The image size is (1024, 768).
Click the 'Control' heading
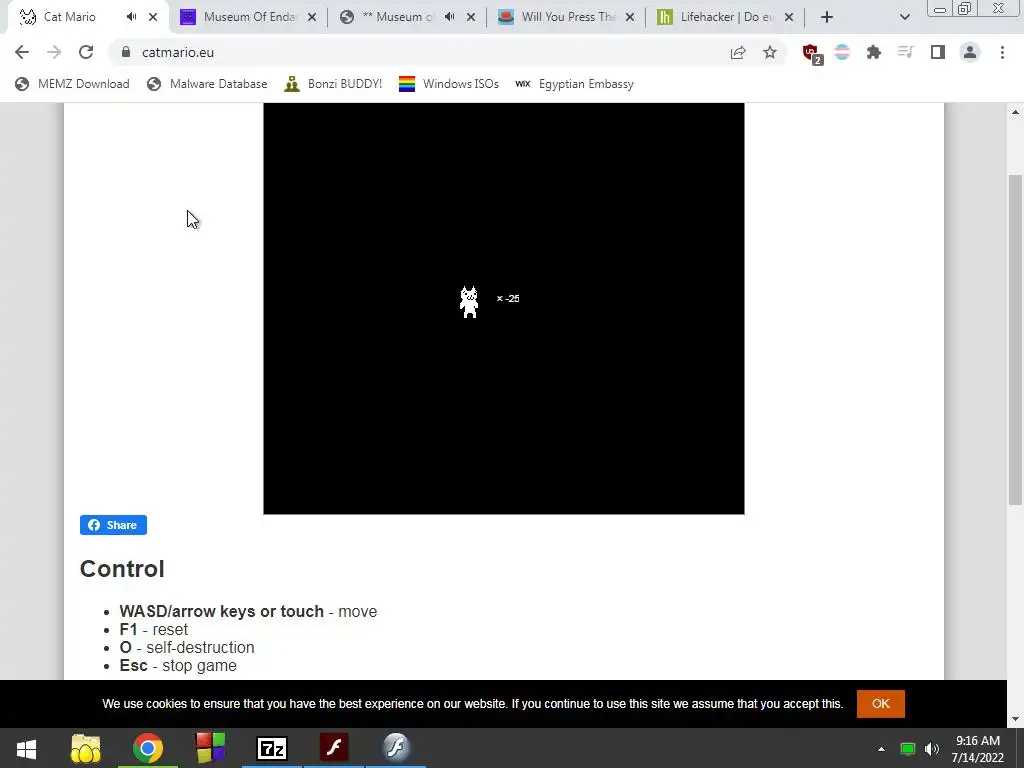click(122, 569)
